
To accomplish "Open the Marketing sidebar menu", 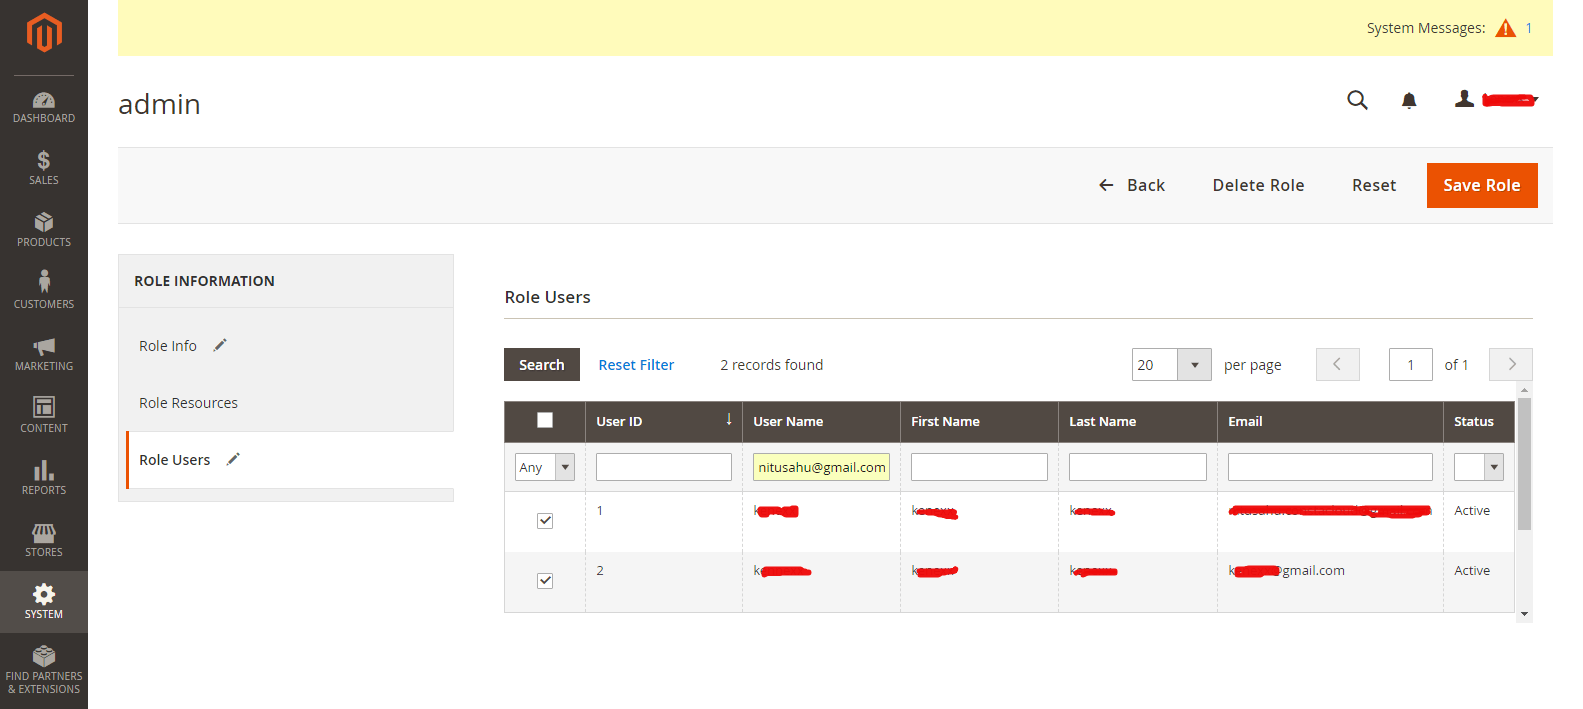I will tap(44, 354).
